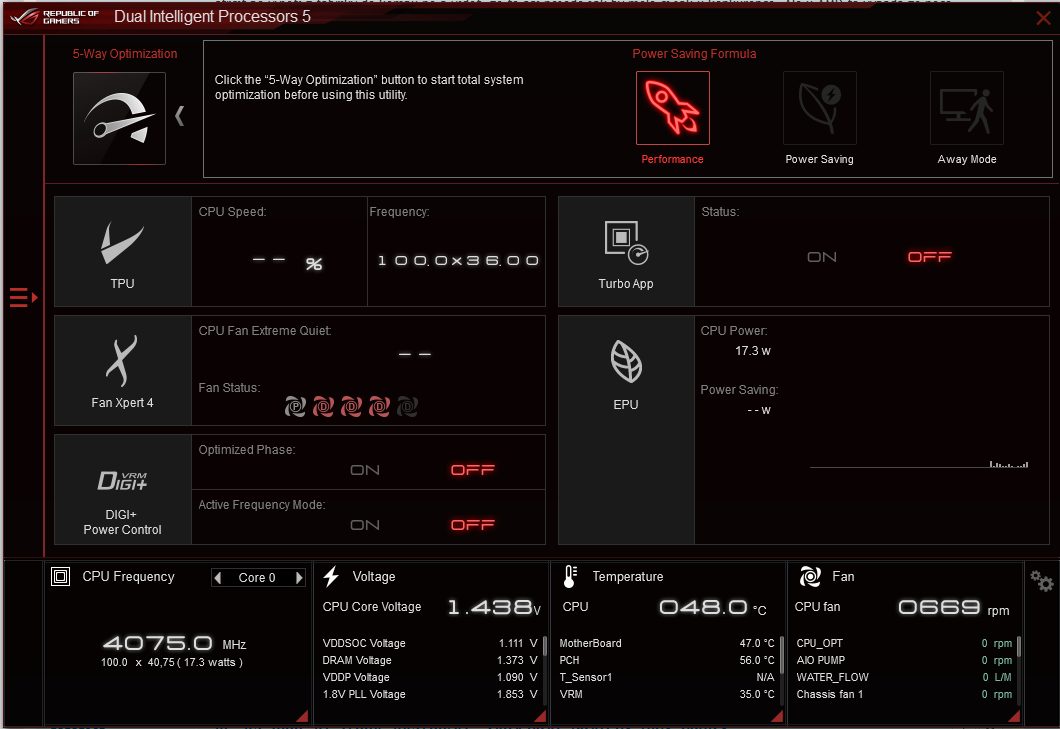Image resolution: width=1060 pixels, height=729 pixels.
Task: Select next core with right arrow
Action: [298, 578]
